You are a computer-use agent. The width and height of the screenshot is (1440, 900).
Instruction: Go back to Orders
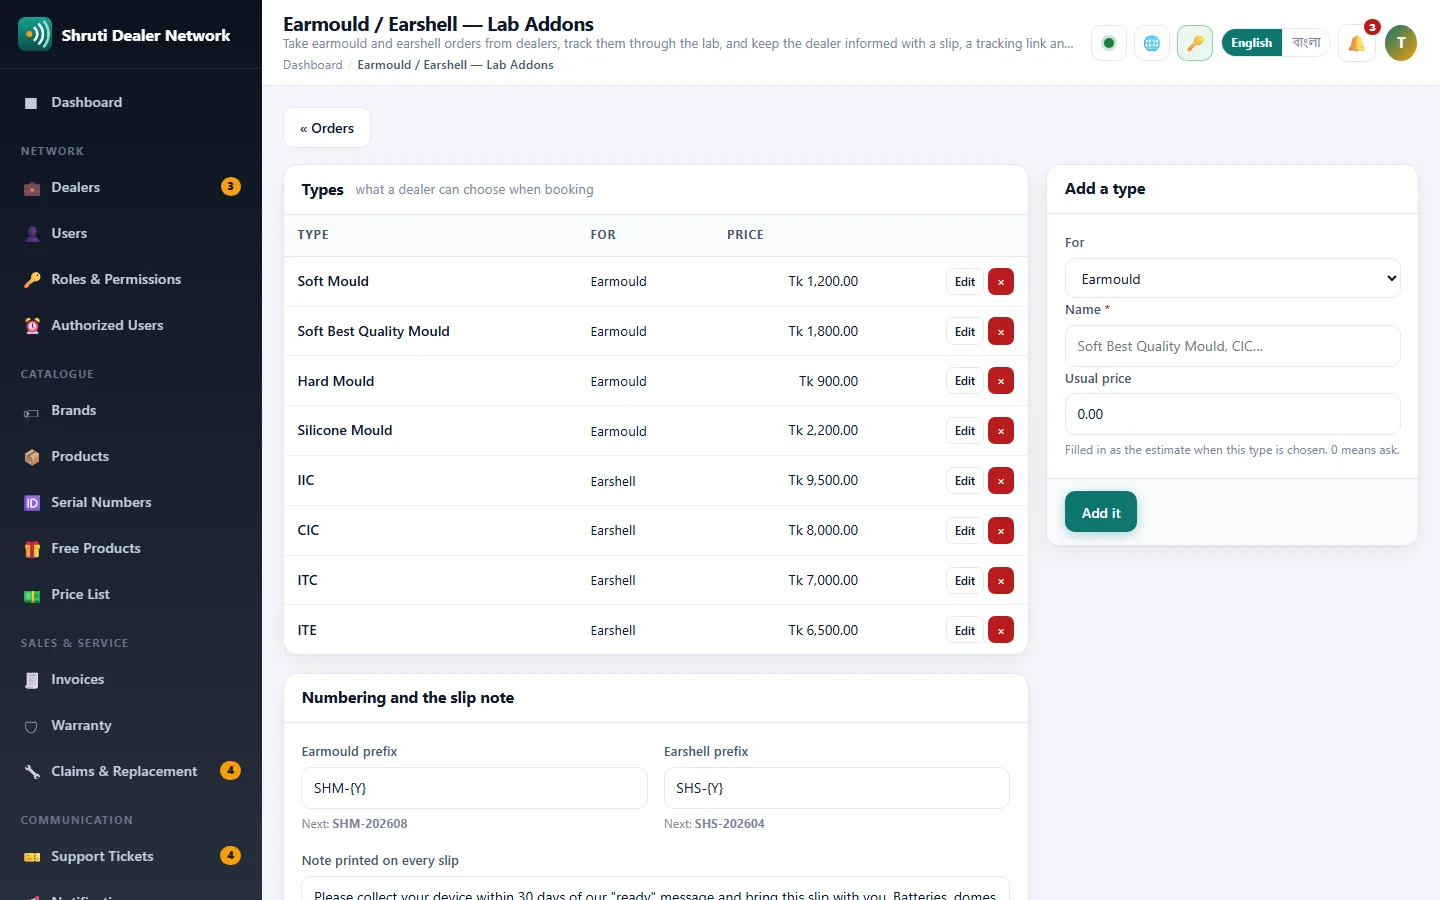327,128
